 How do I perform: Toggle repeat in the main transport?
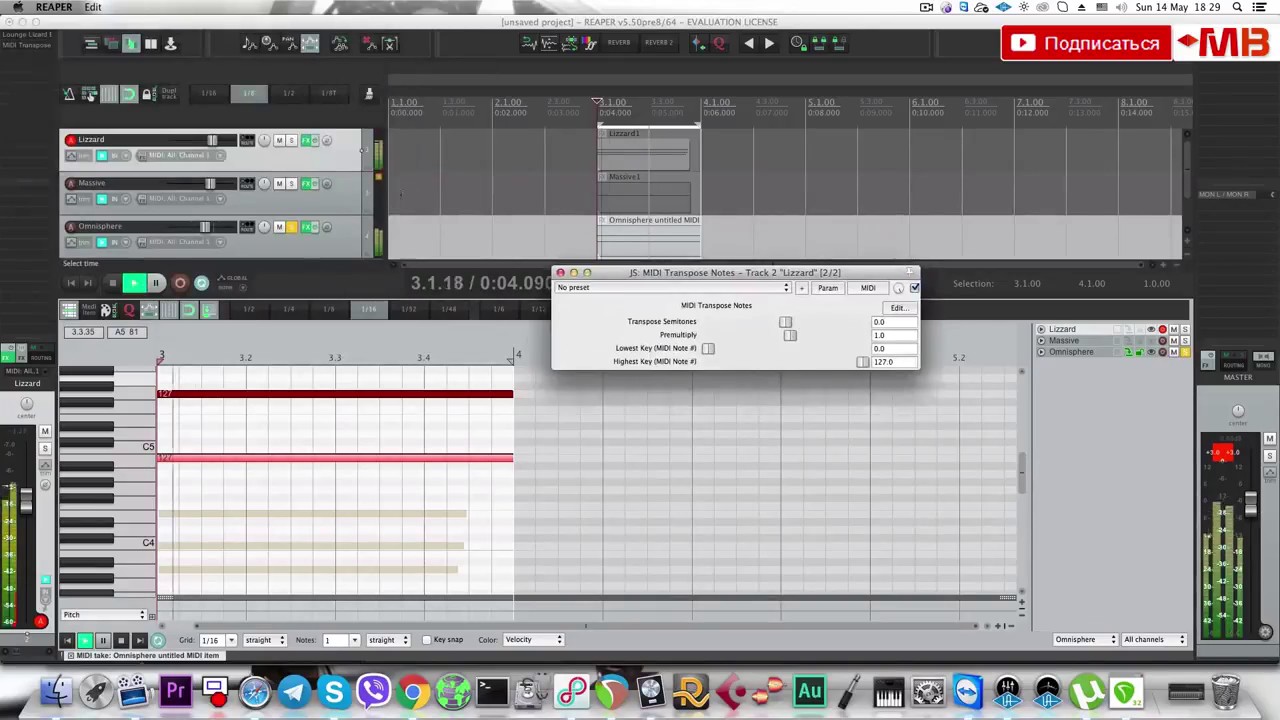(202, 283)
